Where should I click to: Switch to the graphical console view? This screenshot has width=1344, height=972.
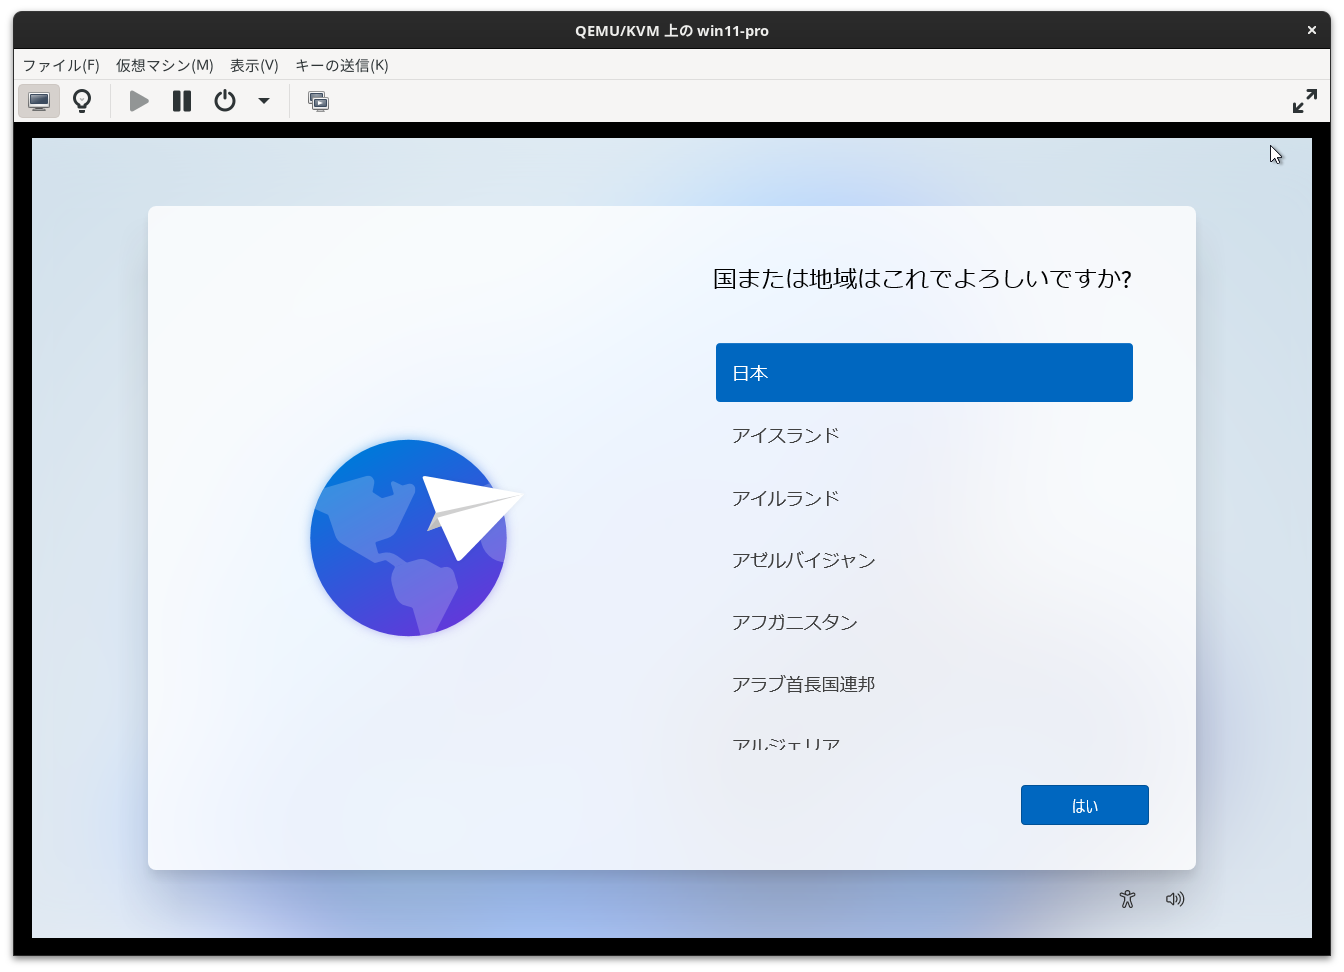tap(38, 100)
